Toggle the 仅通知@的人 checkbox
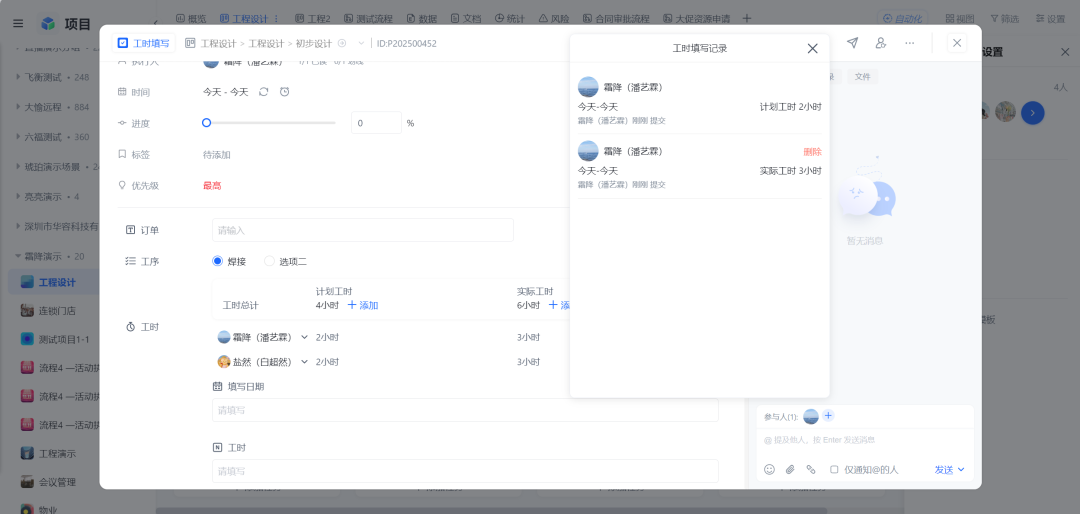The height and width of the screenshot is (514, 1080). [834, 469]
